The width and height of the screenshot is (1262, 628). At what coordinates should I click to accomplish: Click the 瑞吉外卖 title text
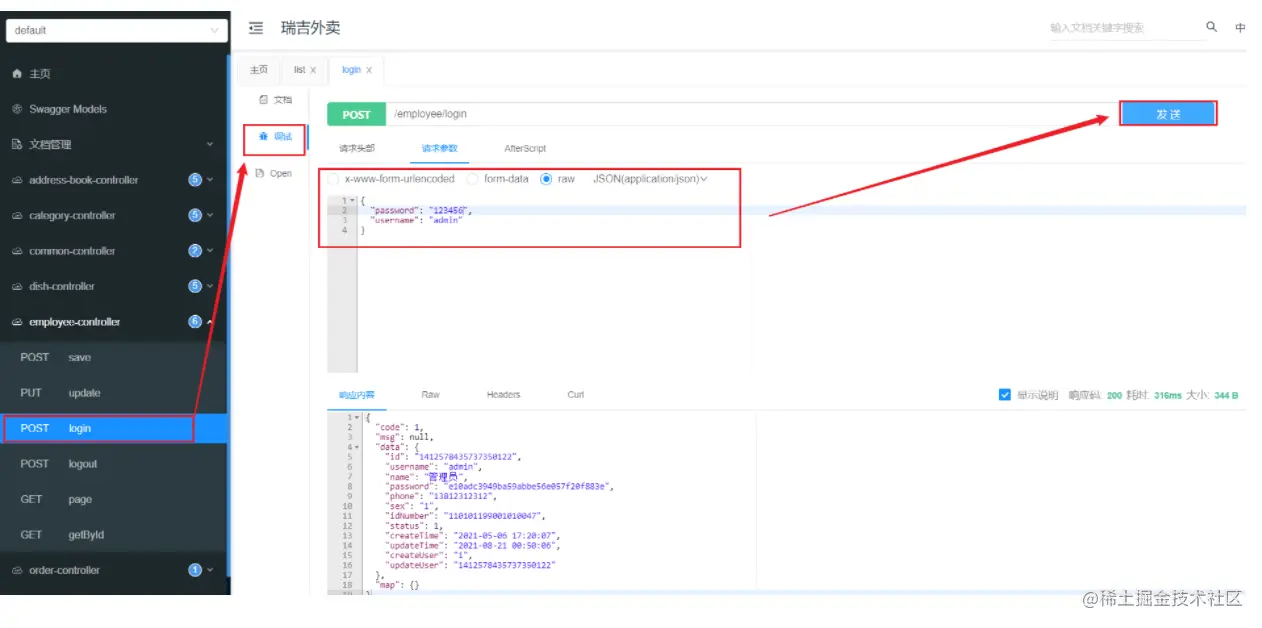311,28
